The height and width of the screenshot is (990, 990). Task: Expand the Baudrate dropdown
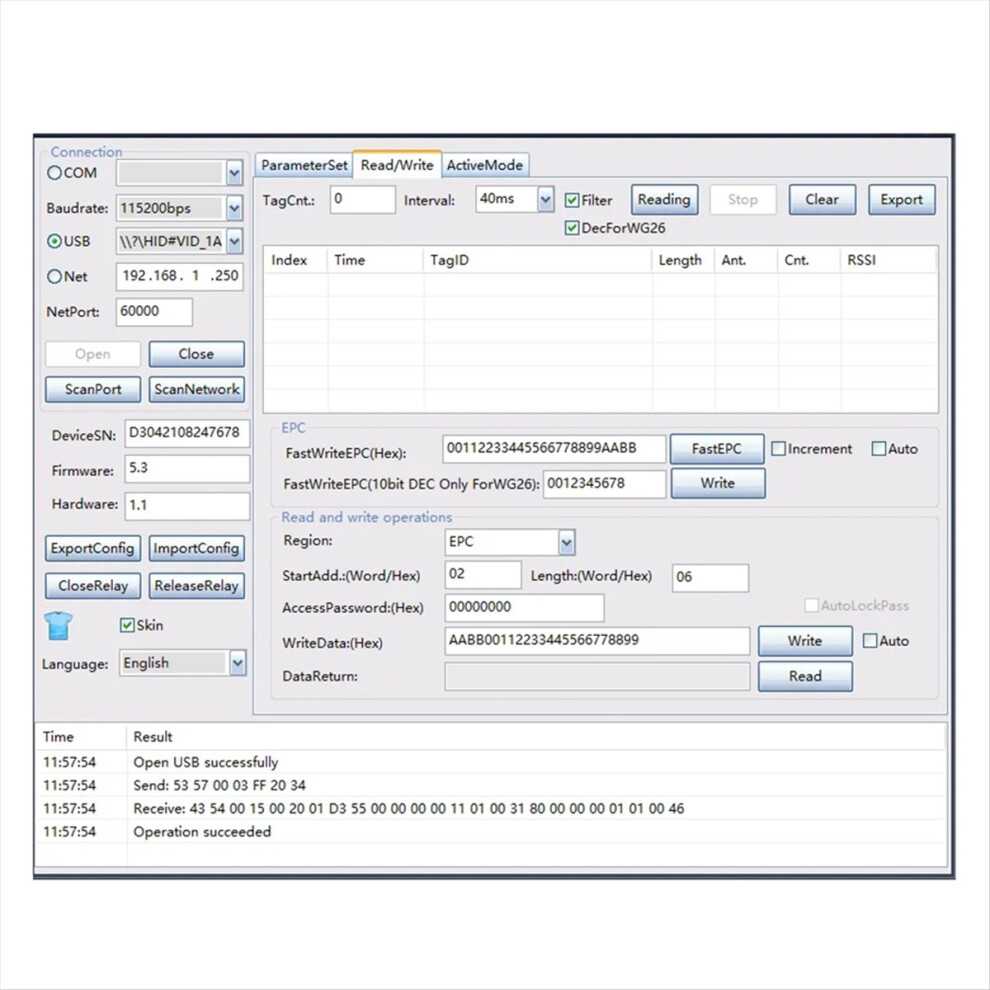point(234,208)
